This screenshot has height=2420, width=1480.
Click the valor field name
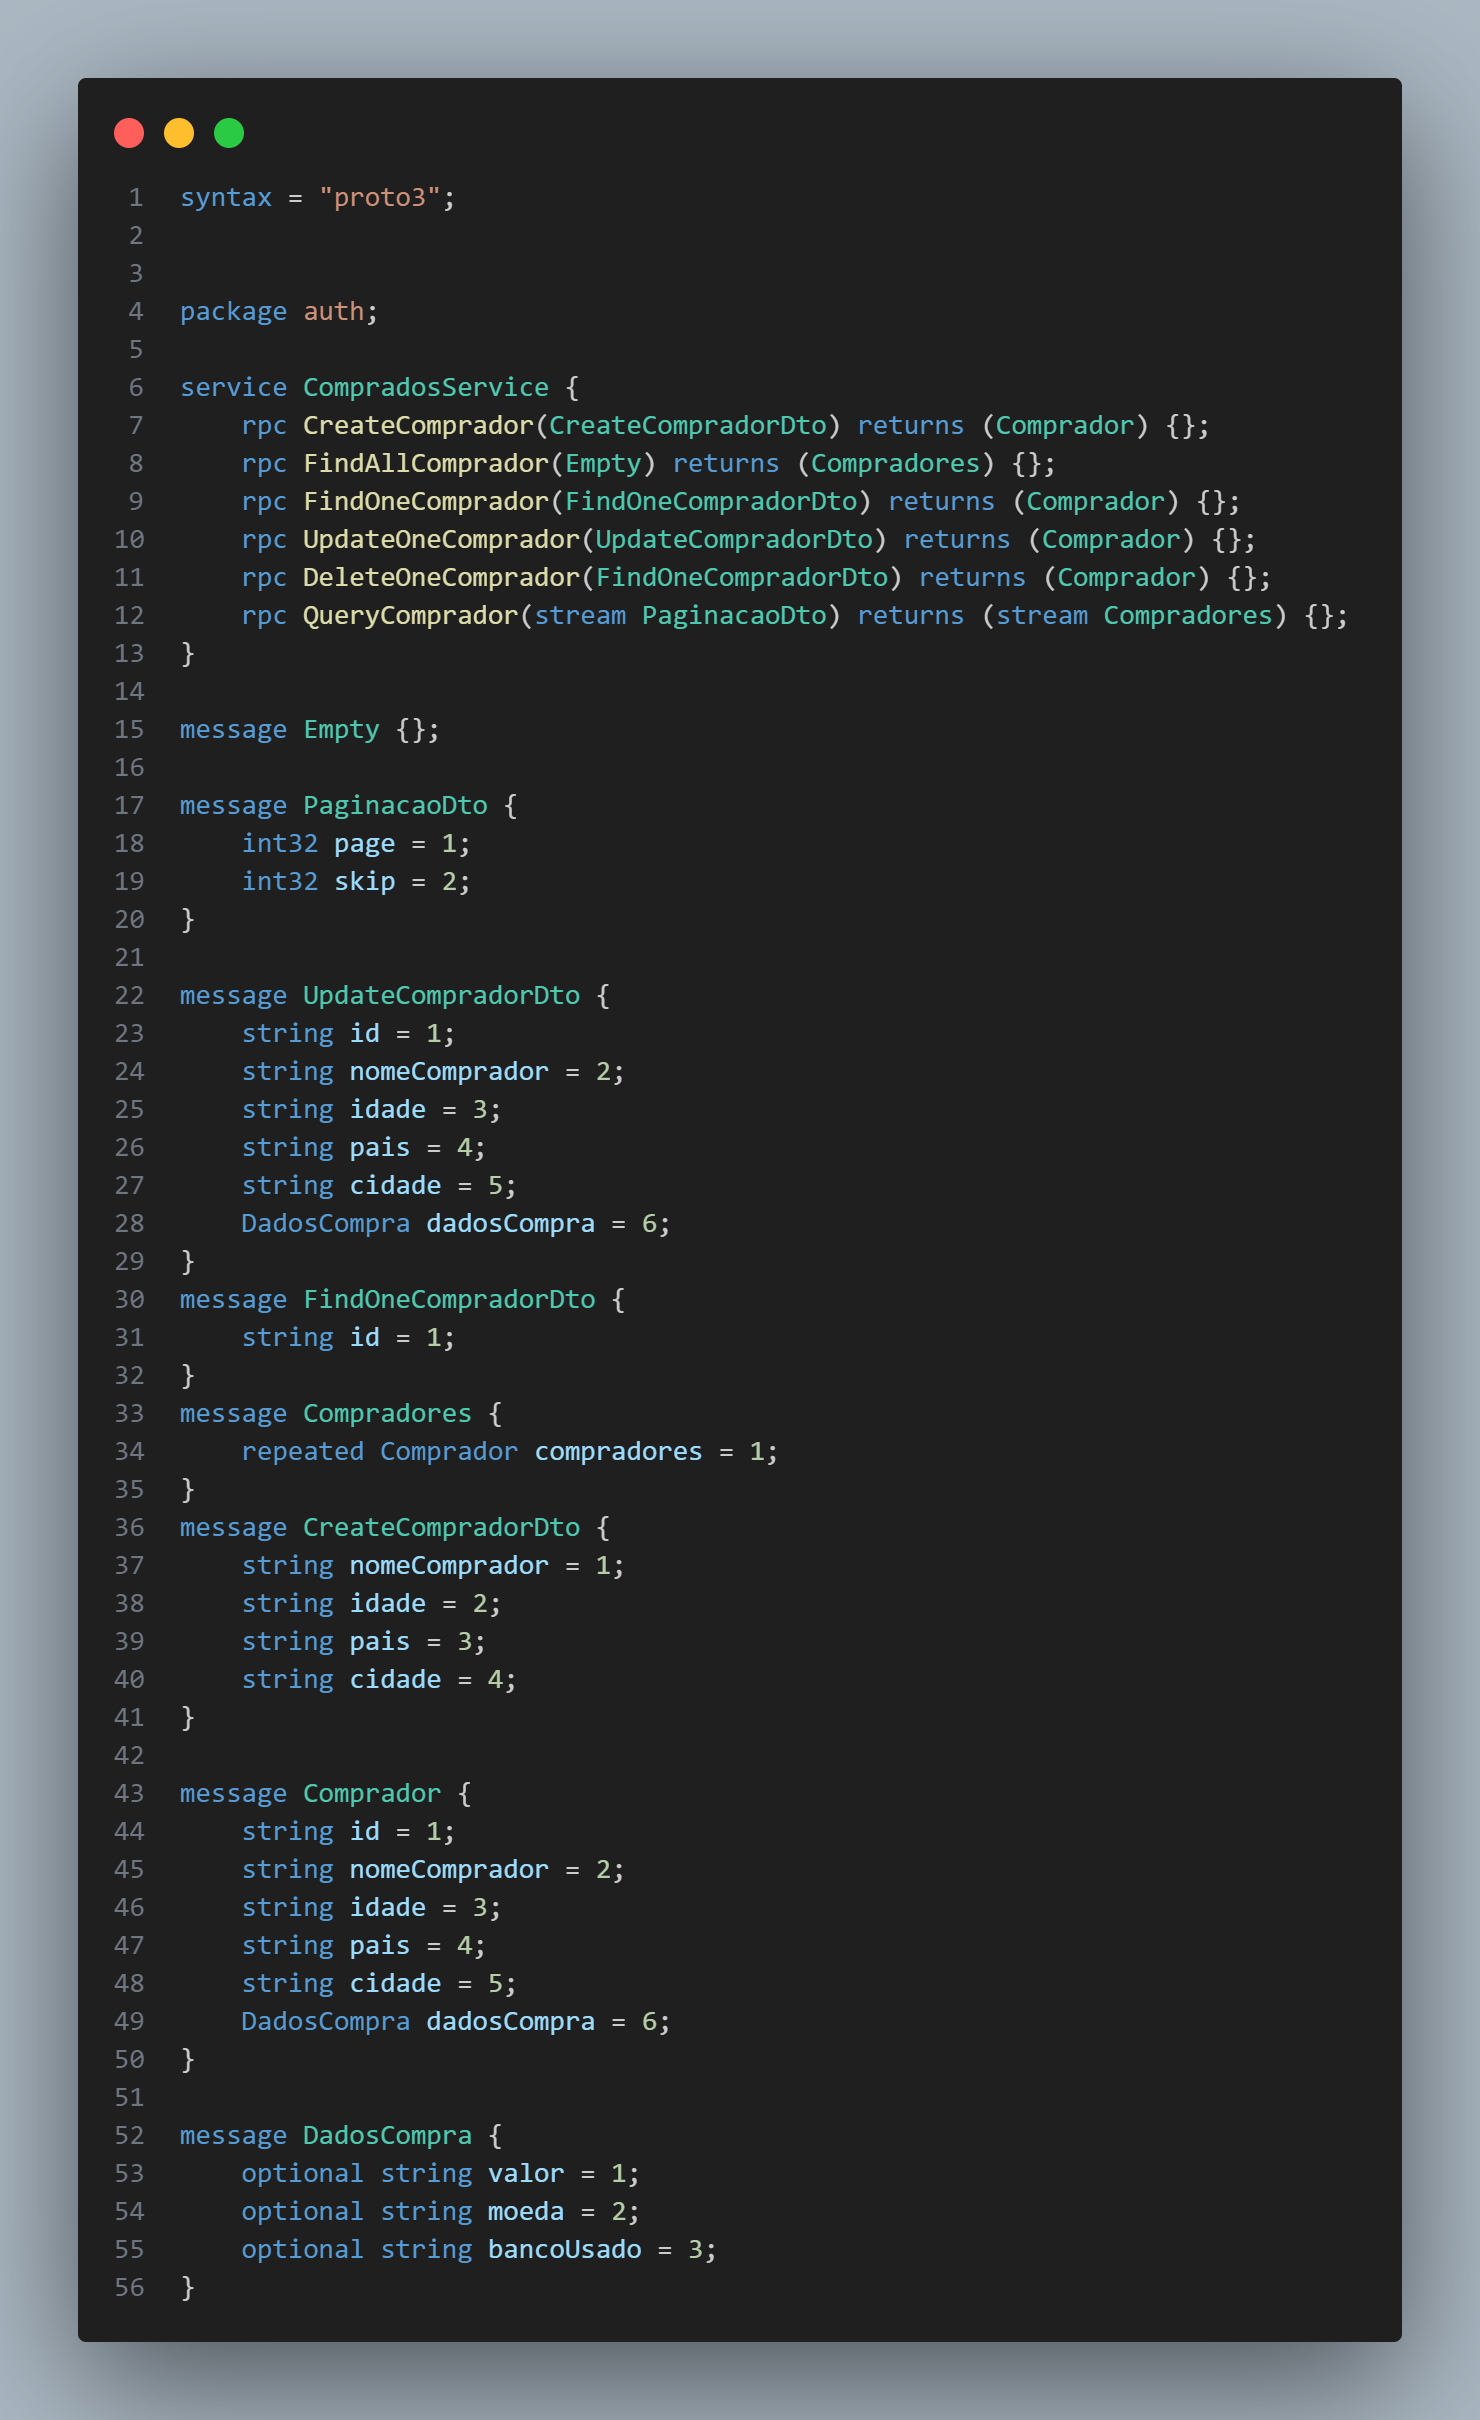click(526, 2173)
